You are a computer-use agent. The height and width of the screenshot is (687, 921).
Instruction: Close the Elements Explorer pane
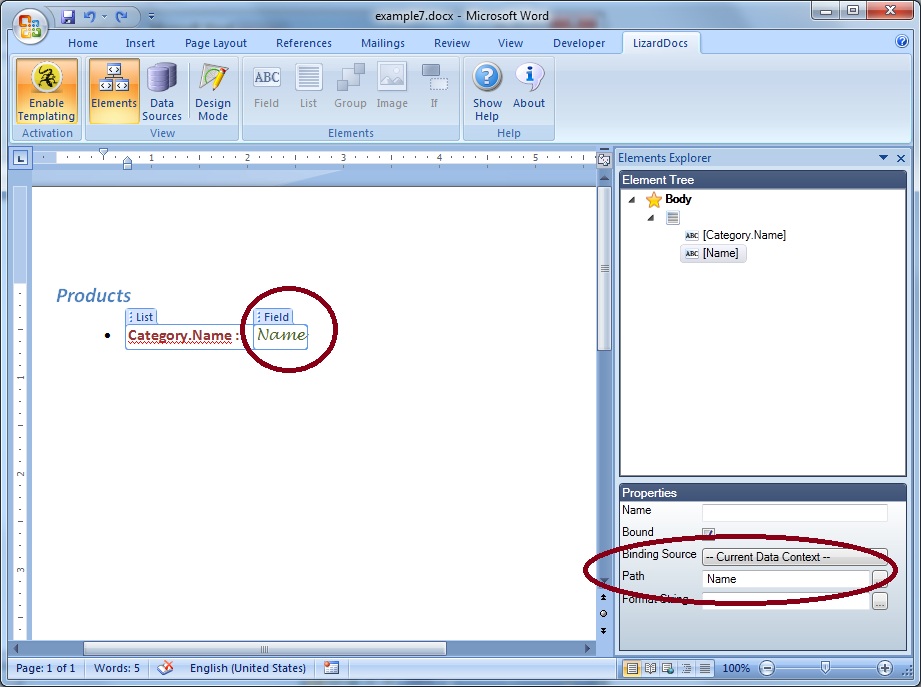coord(901,158)
